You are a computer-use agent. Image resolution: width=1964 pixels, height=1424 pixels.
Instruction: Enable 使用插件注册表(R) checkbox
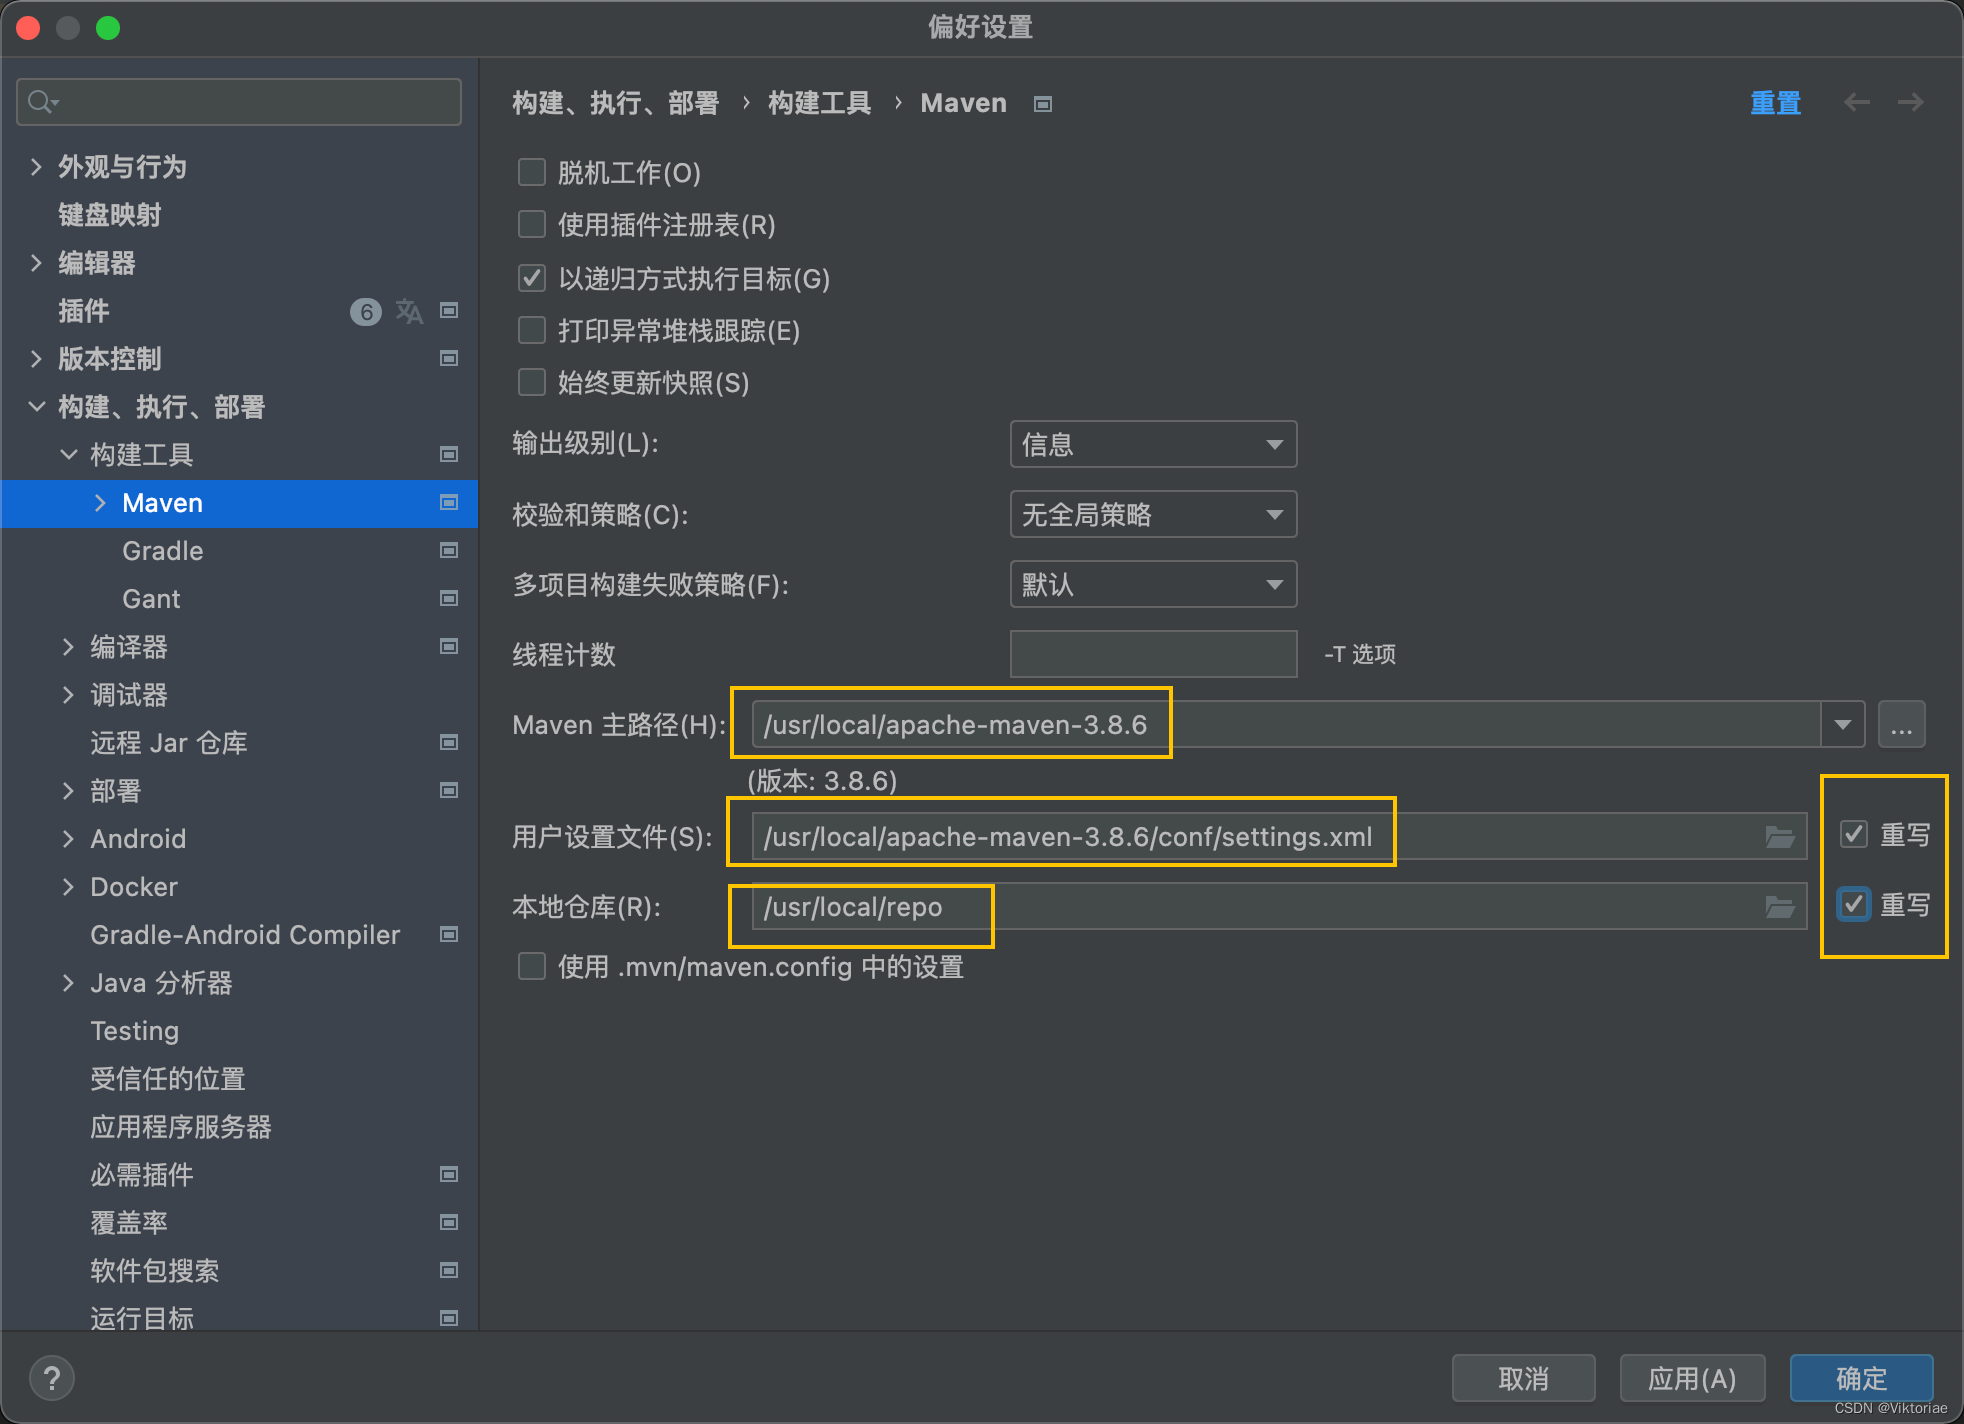tap(532, 224)
